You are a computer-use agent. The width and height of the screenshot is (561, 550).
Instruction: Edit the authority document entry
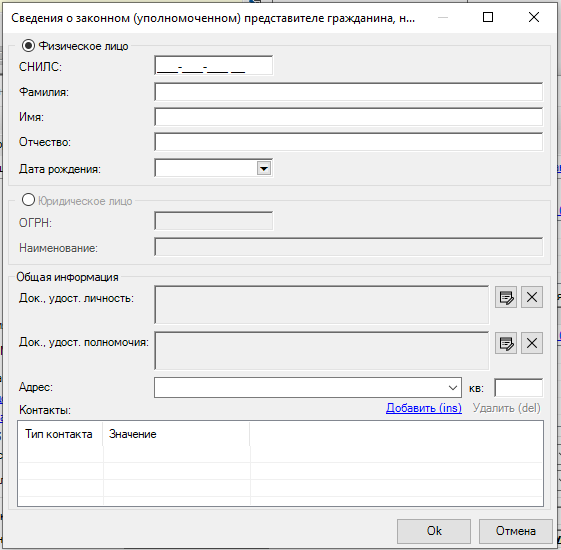tap(506, 343)
